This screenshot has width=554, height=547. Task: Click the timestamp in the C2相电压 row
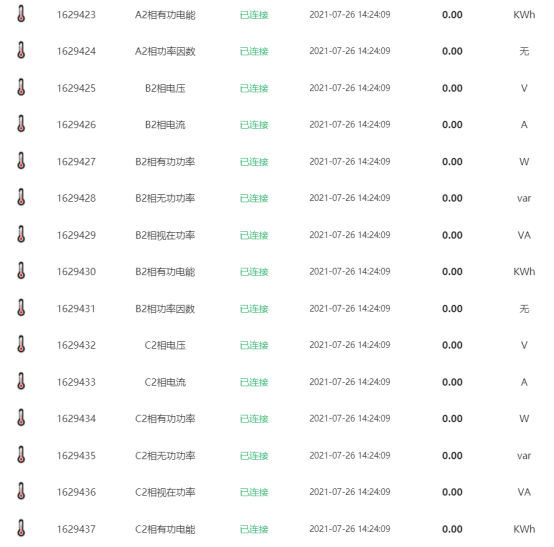point(350,345)
